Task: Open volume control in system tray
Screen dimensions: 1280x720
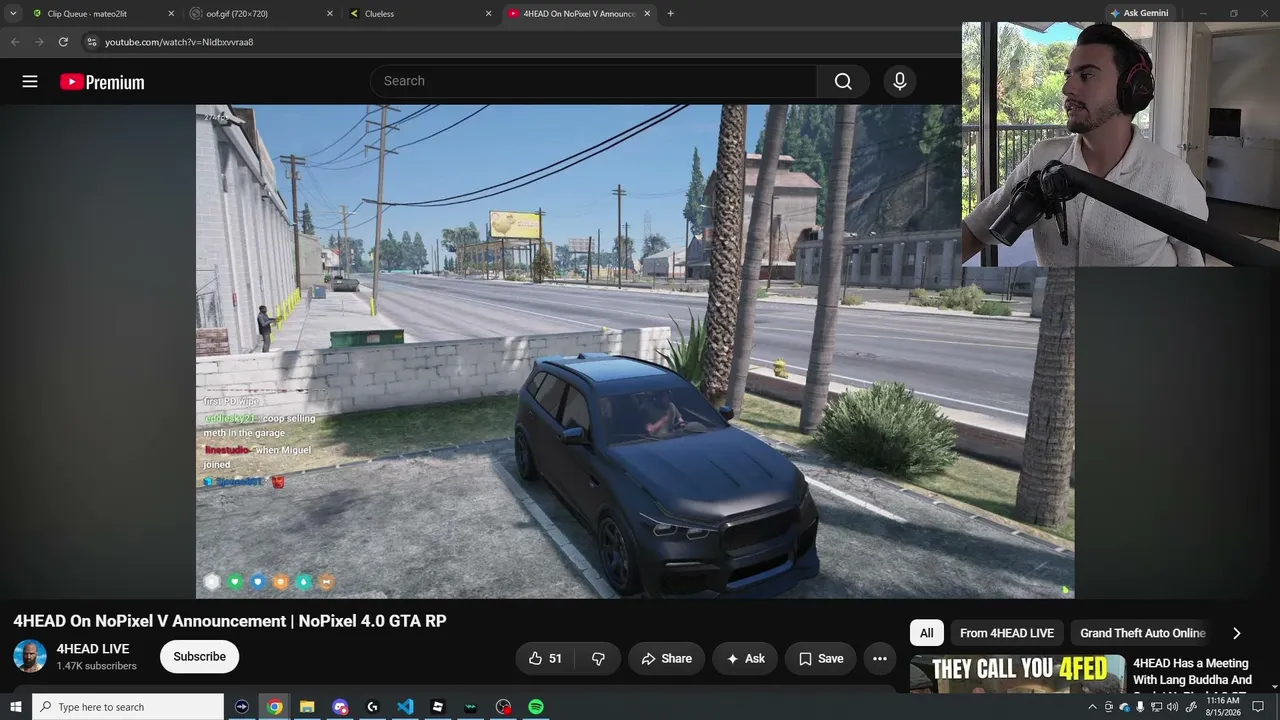Action: (x=1173, y=707)
